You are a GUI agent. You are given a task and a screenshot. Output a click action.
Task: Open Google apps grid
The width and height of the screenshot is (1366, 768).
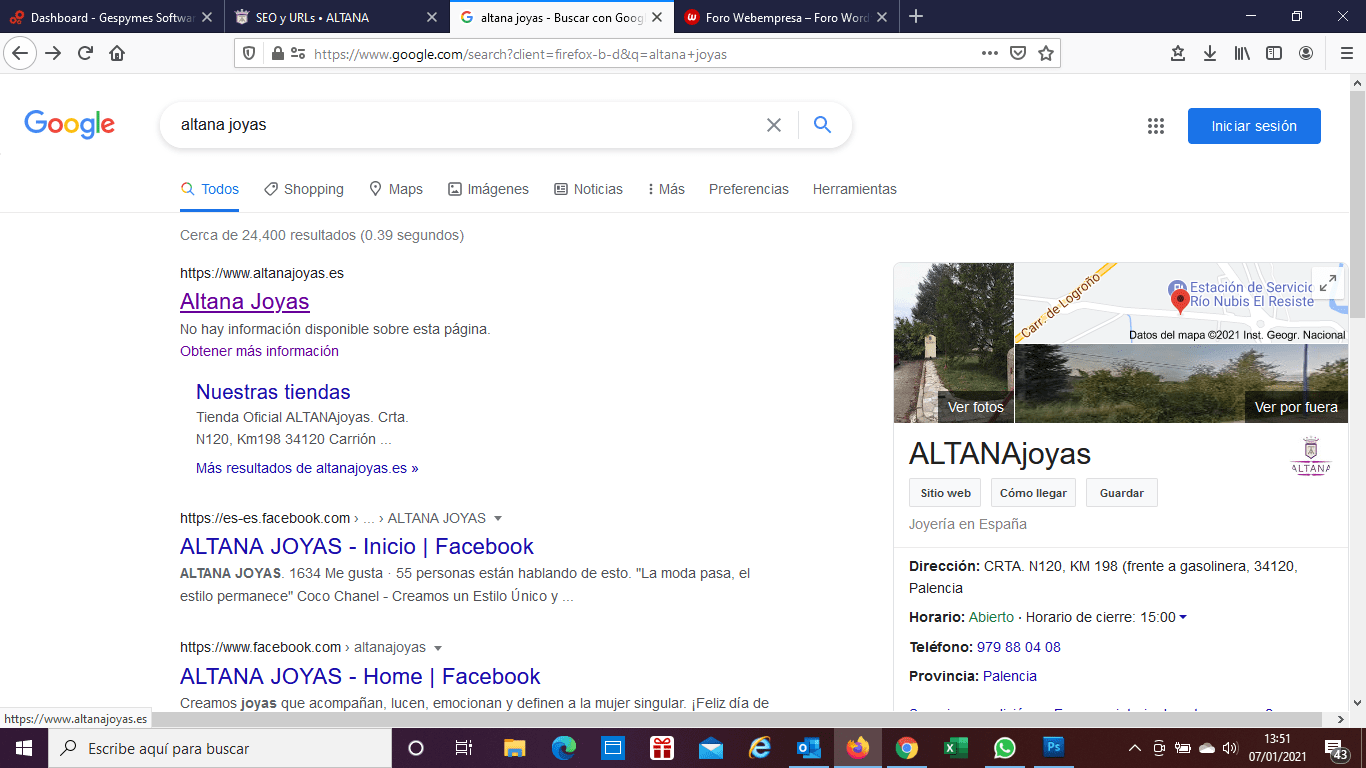[1156, 126]
